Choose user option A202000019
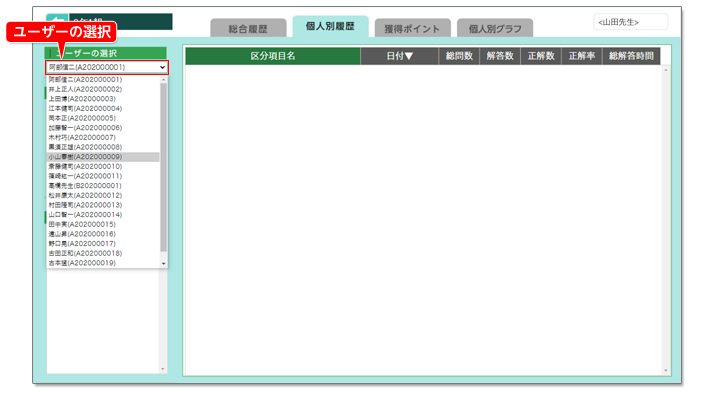Screen dimensions: 715x394 [x=103, y=263]
